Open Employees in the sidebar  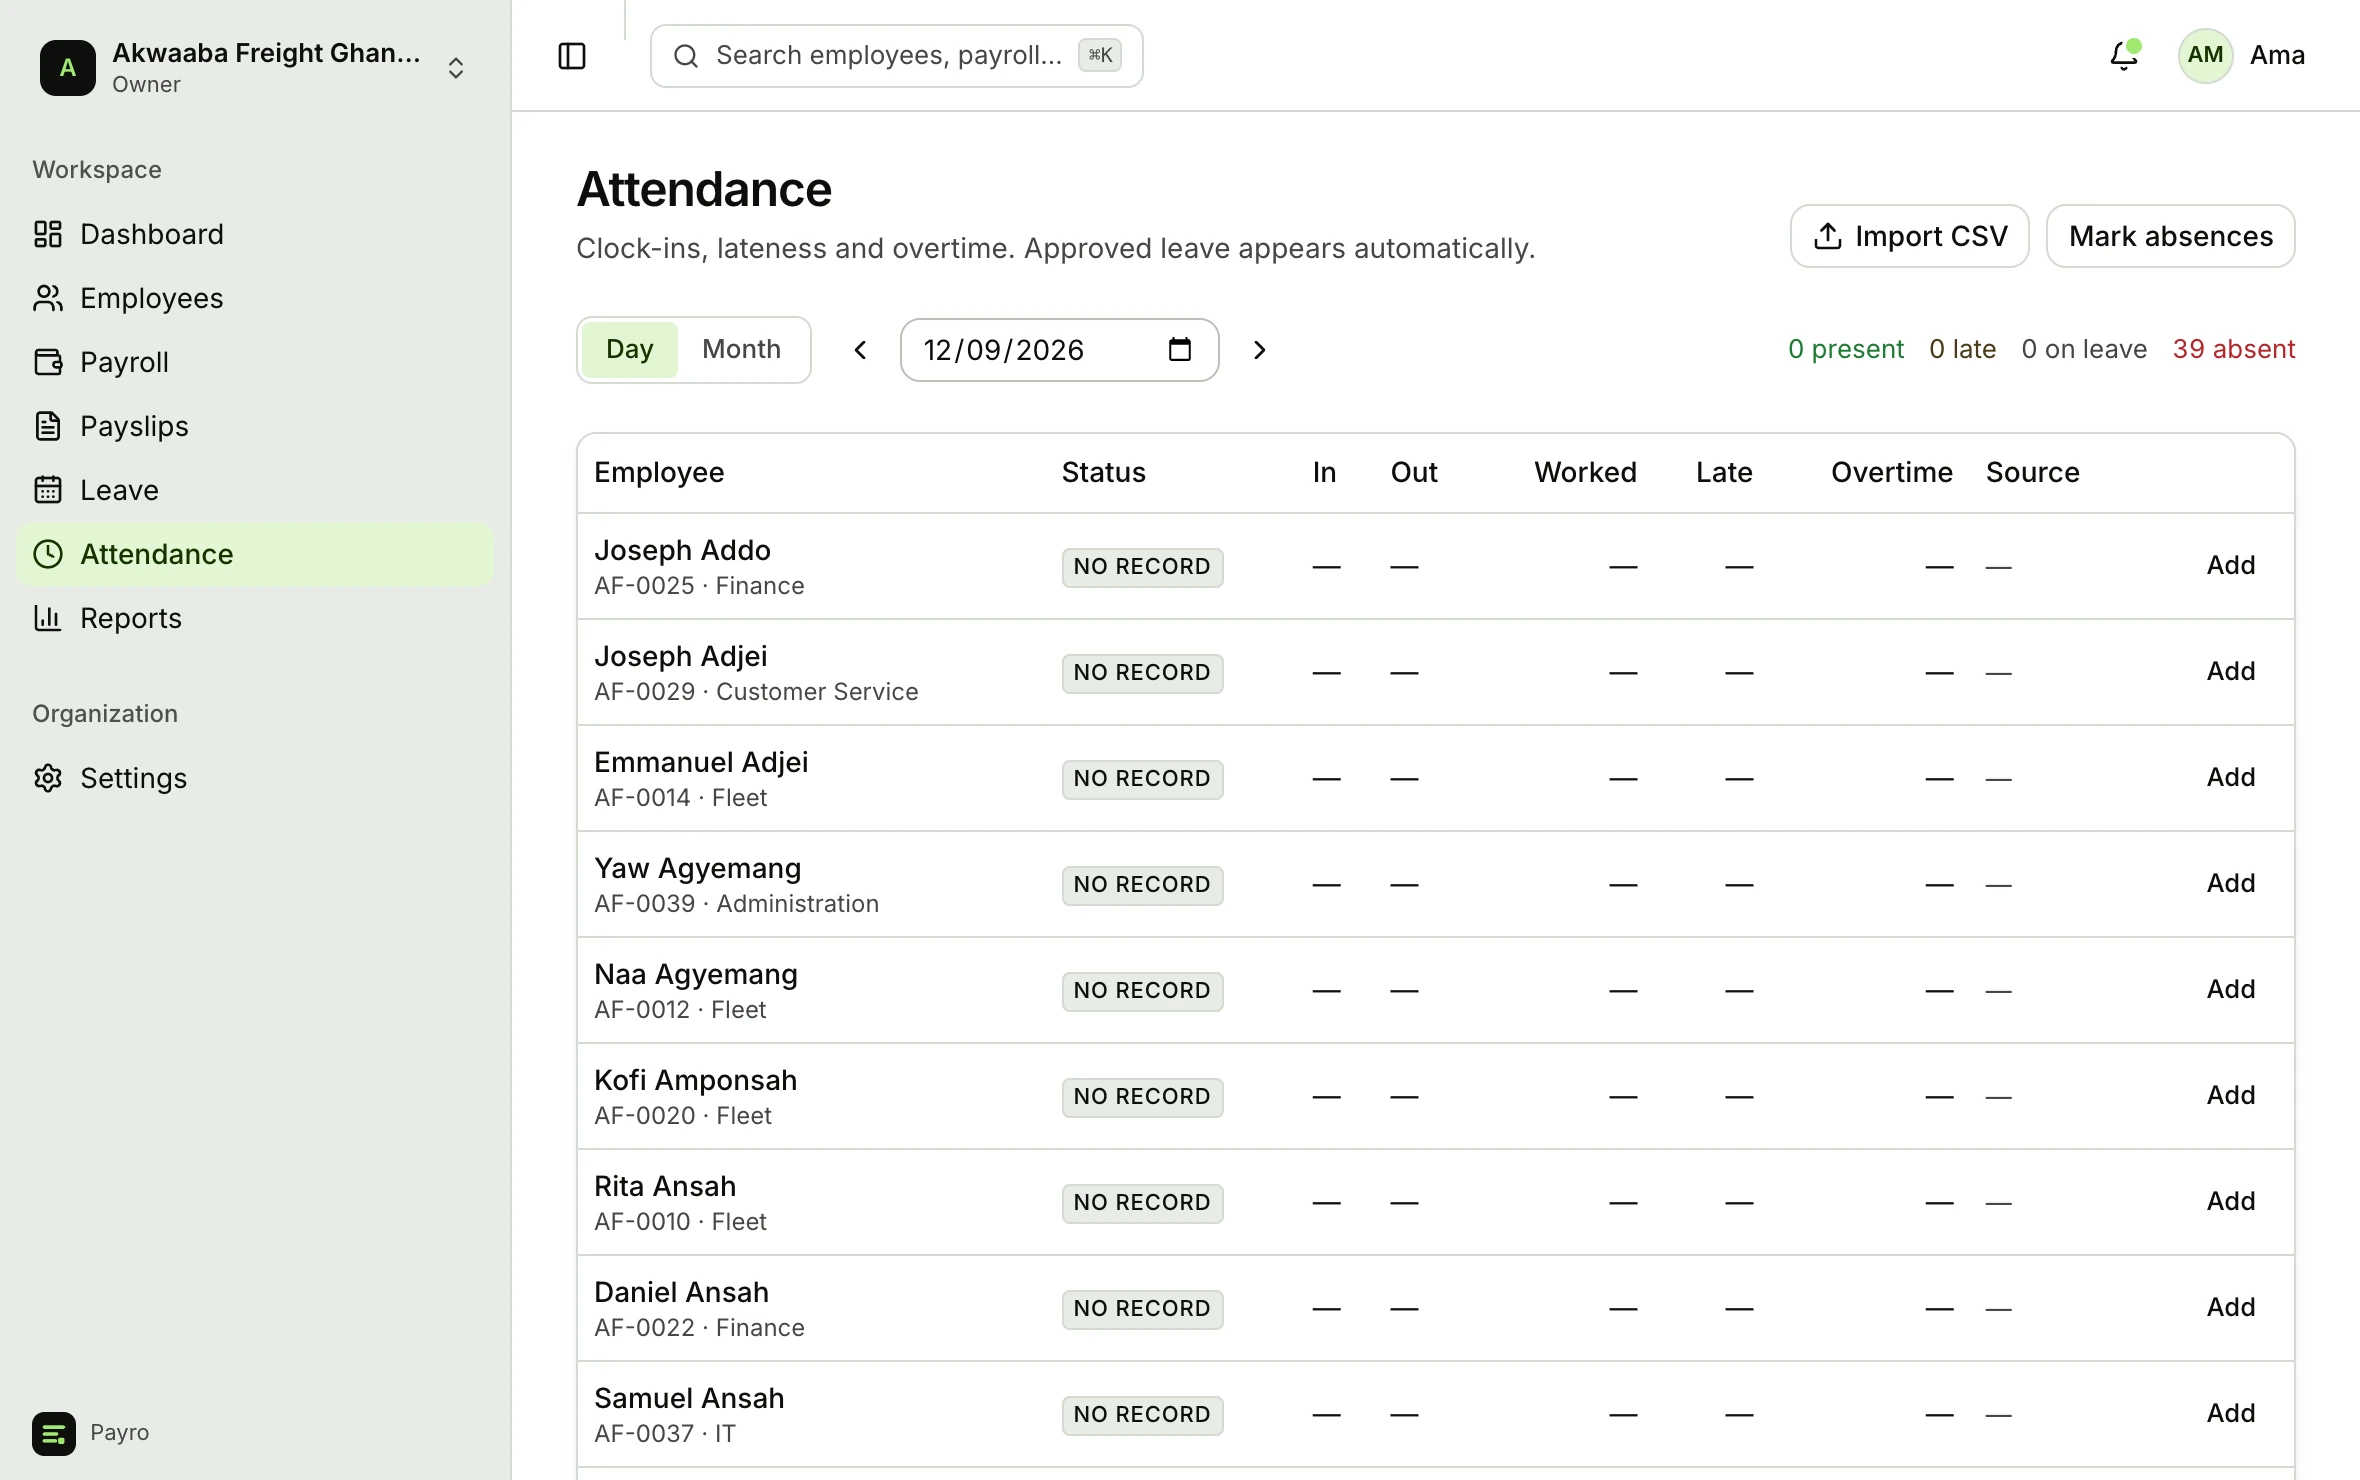pyautogui.click(x=255, y=298)
